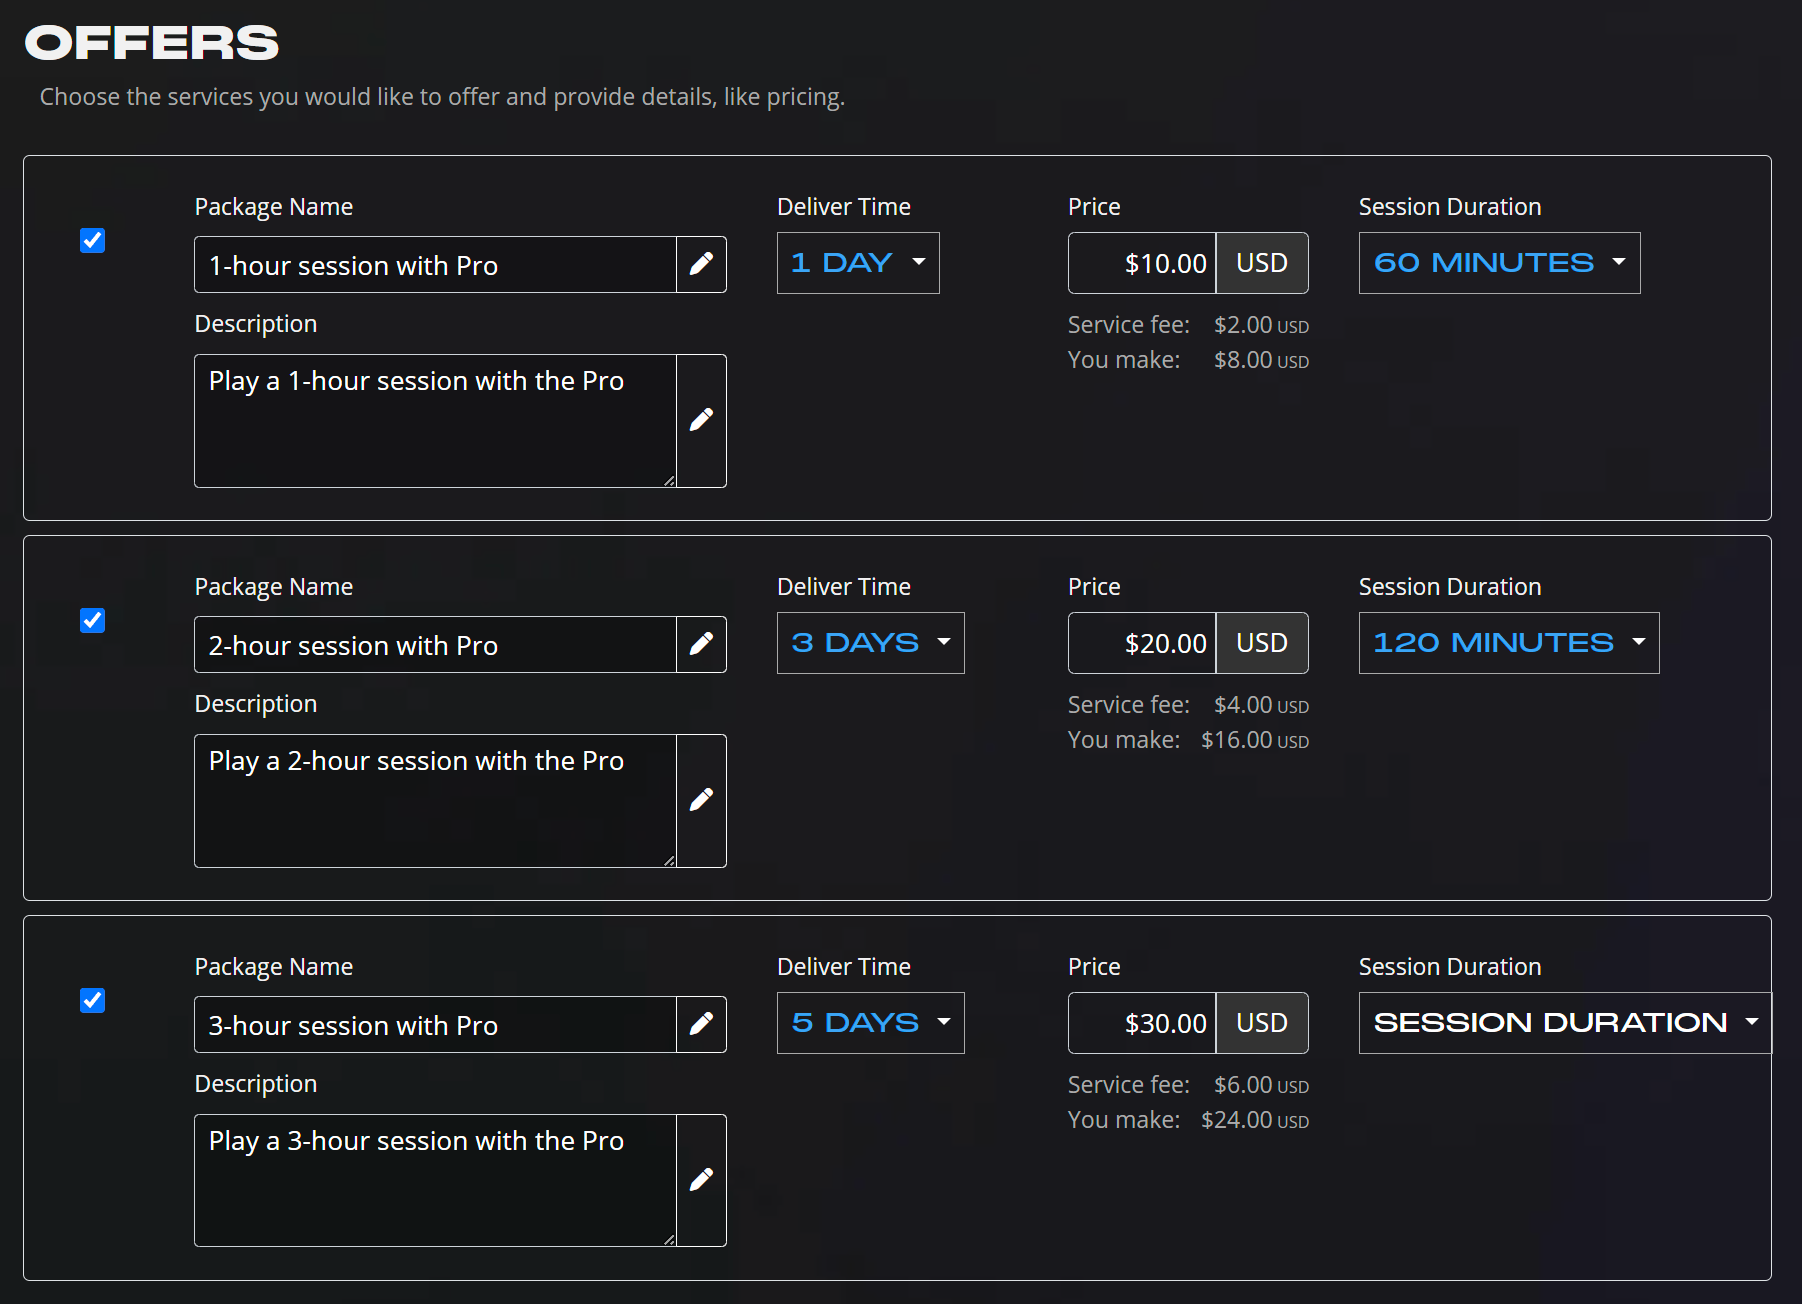The height and width of the screenshot is (1304, 1802).
Task: Click the '2-hour session with Pro' name field
Action: (435, 645)
